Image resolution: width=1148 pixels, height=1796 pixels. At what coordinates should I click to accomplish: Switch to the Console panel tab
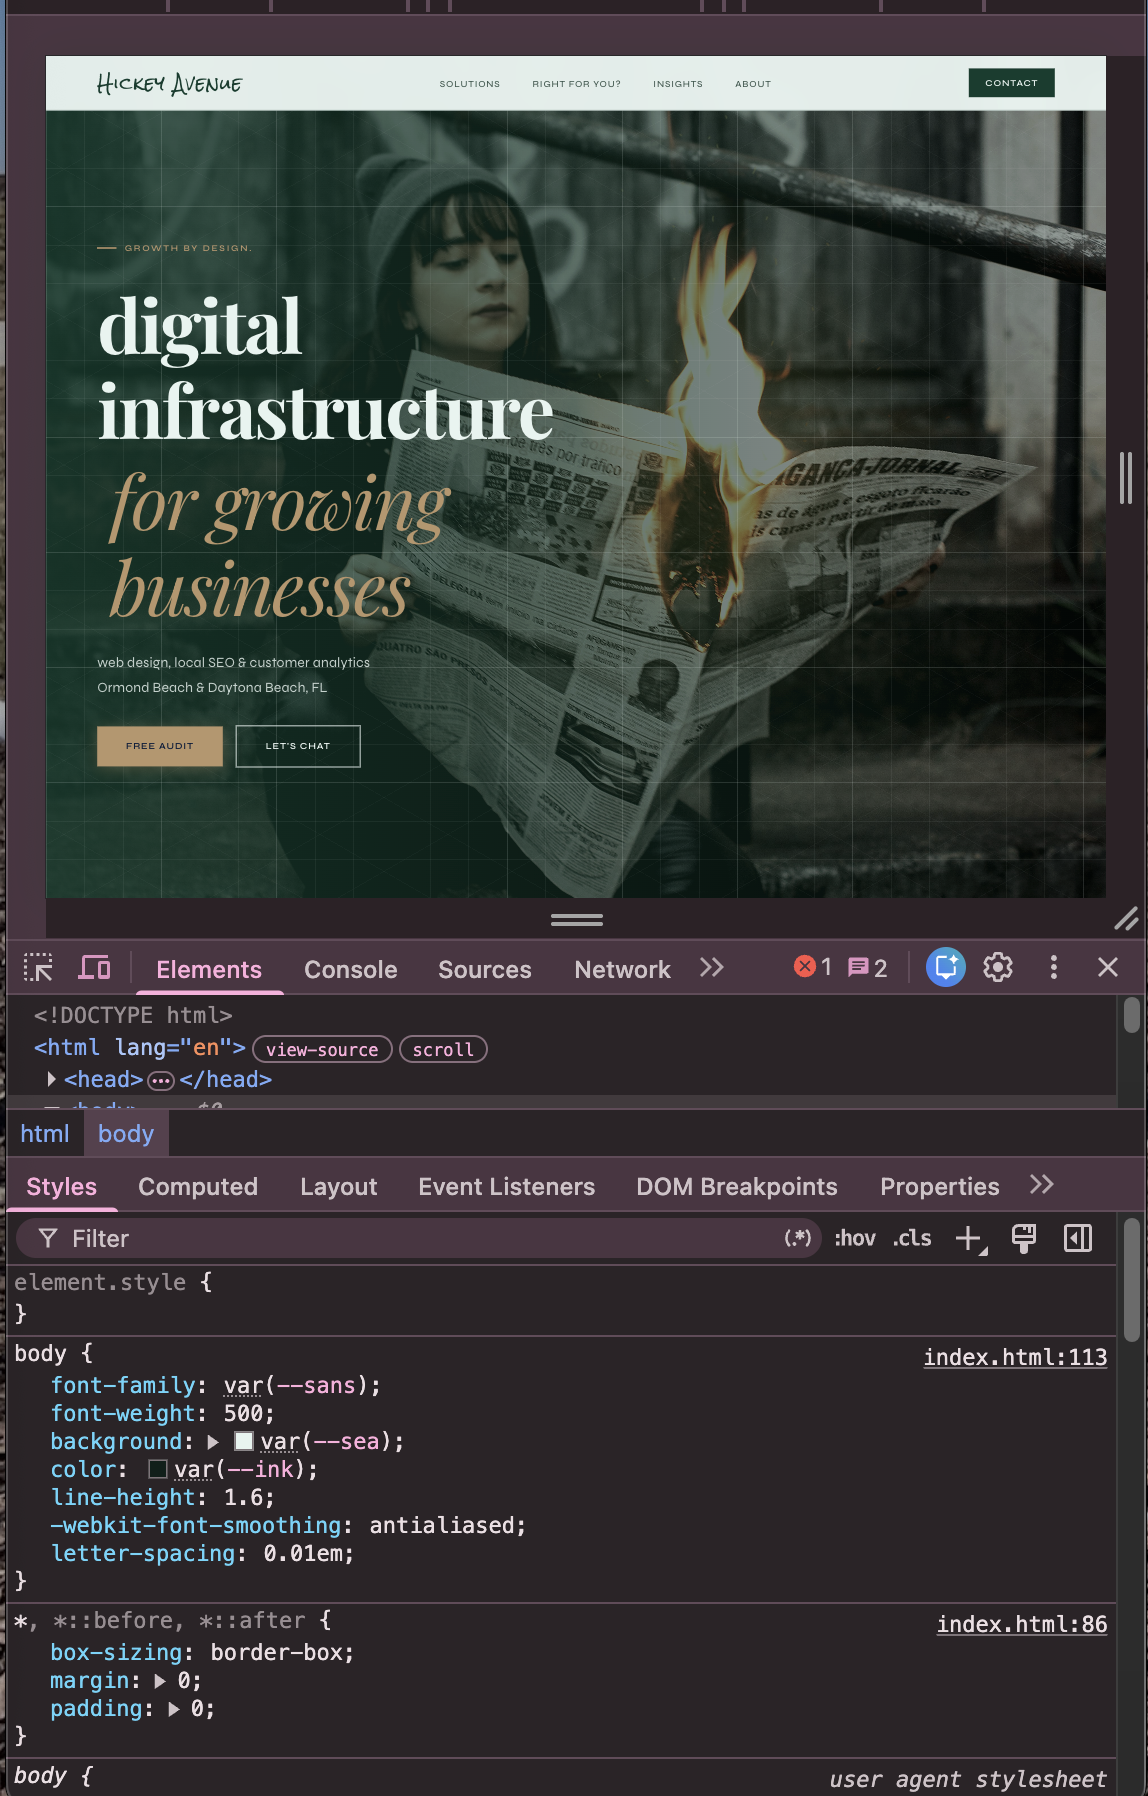pos(351,969)
